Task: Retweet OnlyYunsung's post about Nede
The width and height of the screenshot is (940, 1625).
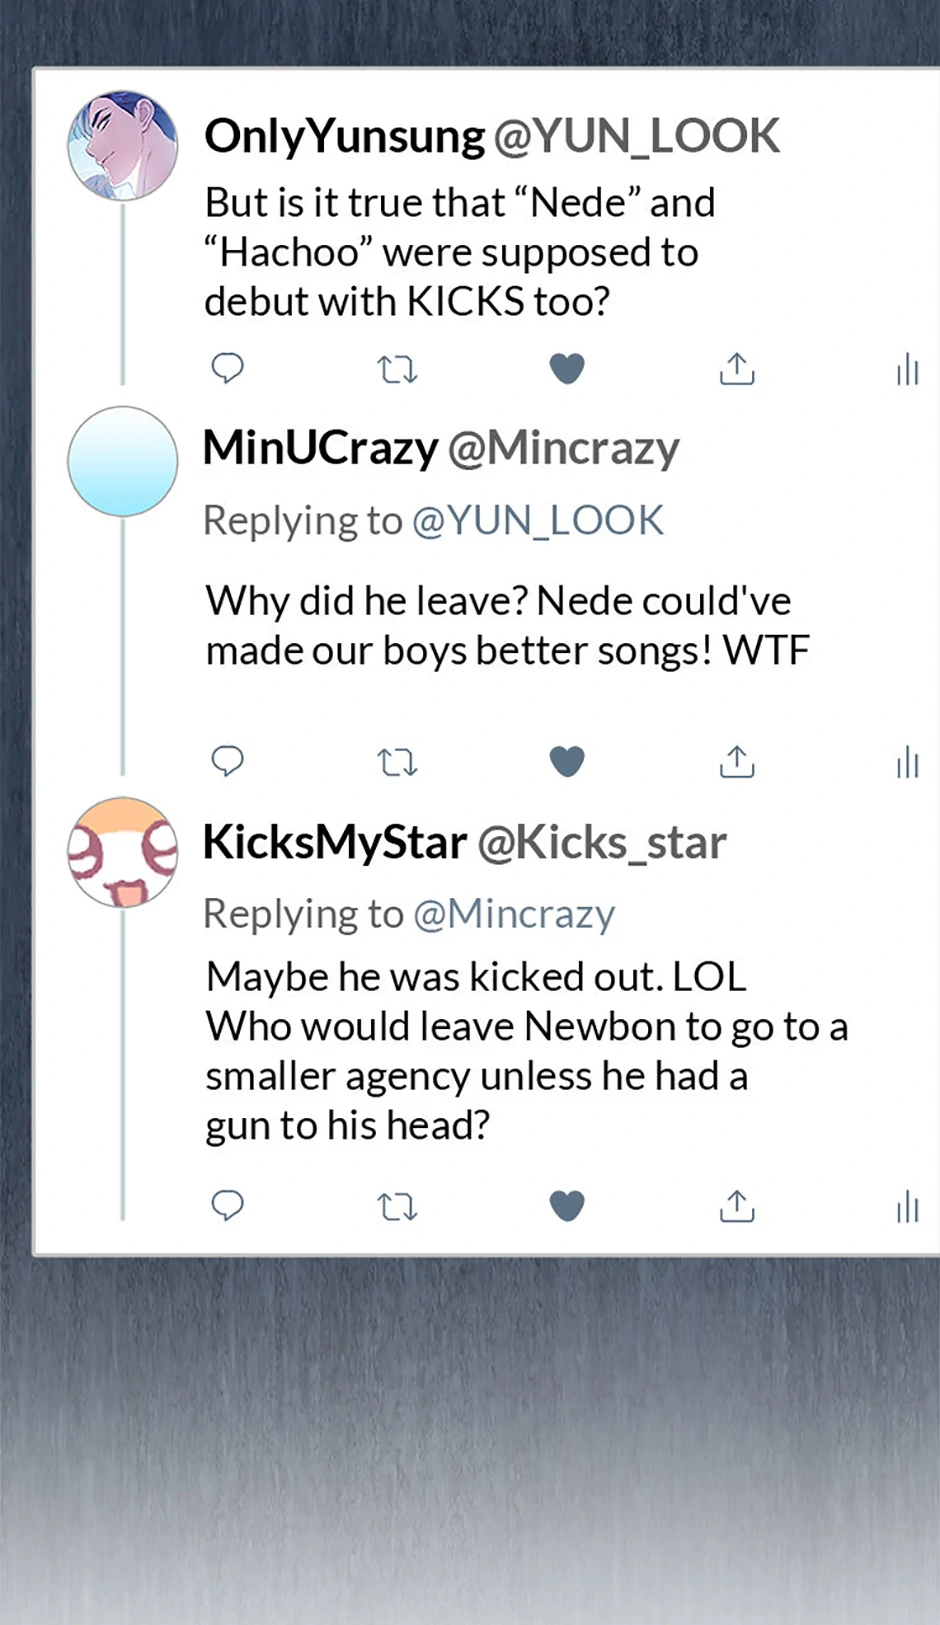Action: tap(397, 370)
